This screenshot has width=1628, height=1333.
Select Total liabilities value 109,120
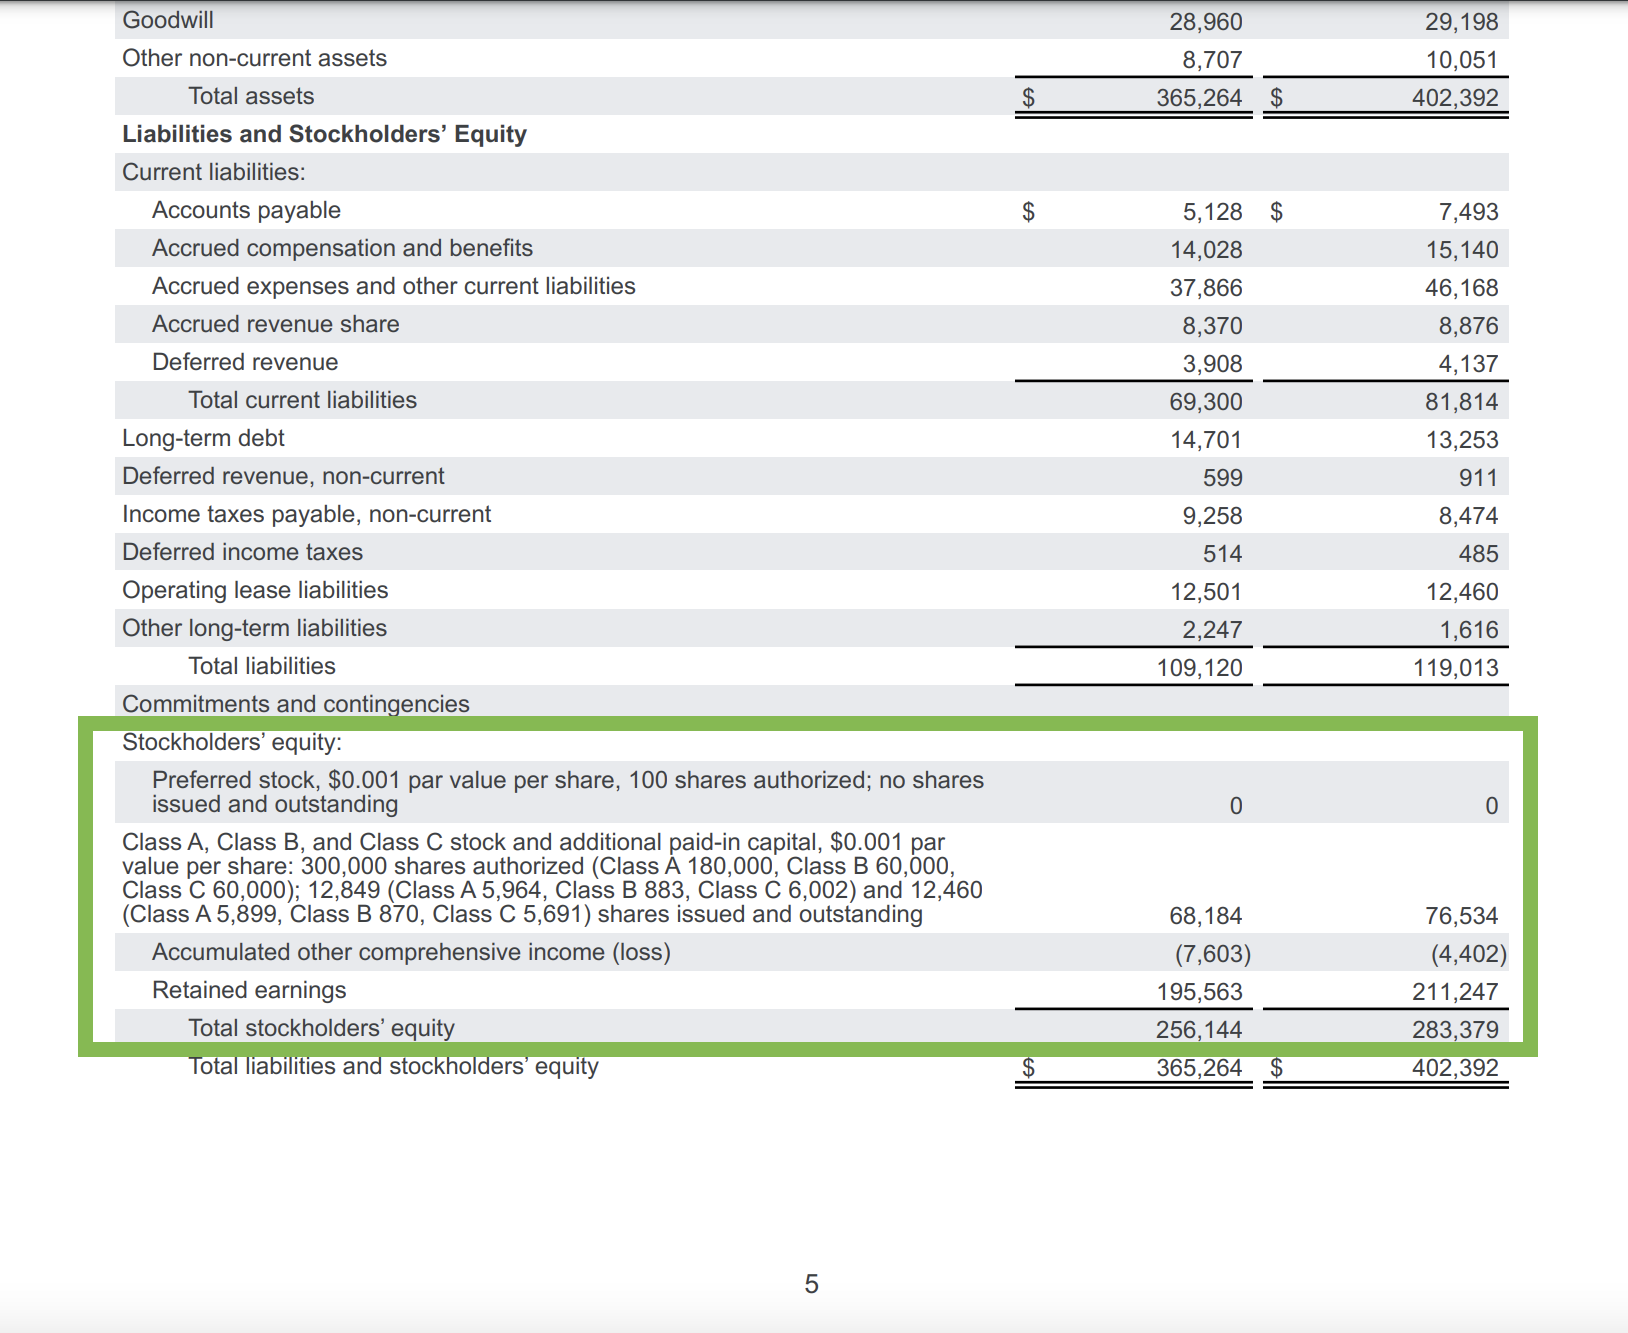(1199, 668)
